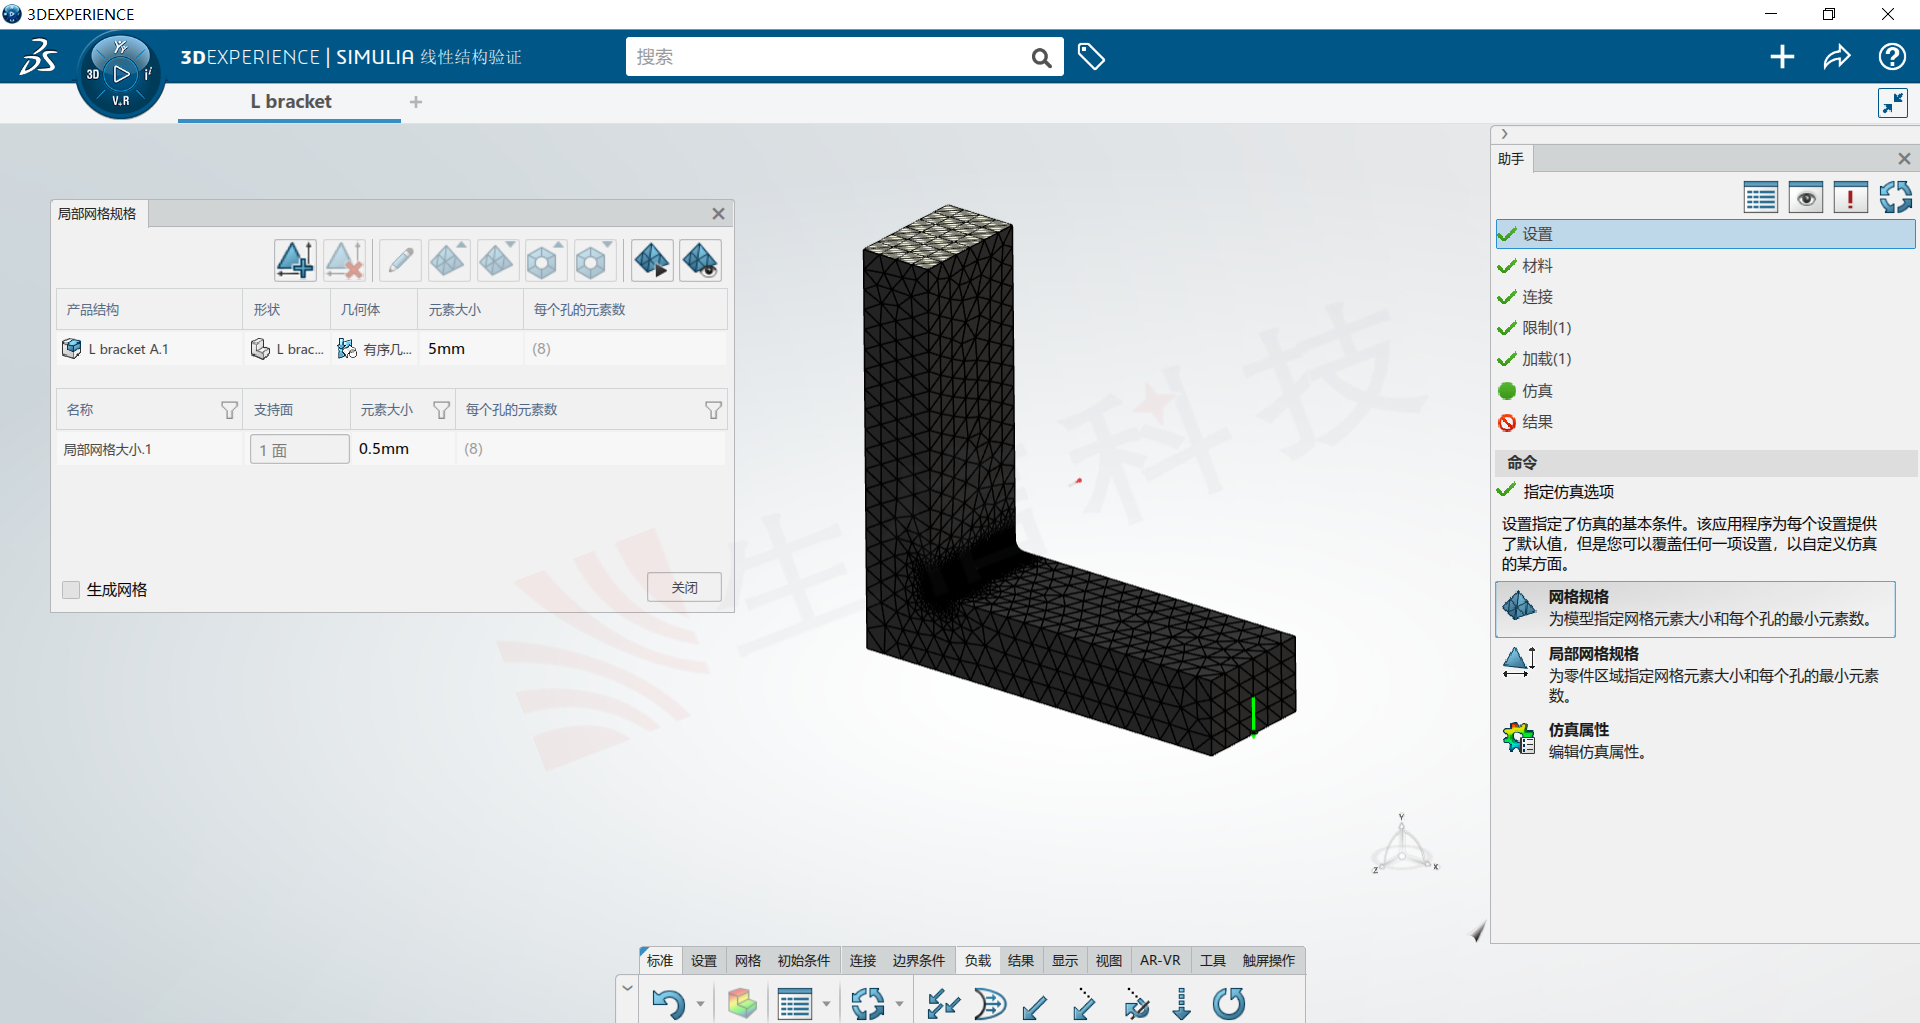Click the assistant list view icon
Screen dimensions: 1920x1023
tap(1760, 198)
